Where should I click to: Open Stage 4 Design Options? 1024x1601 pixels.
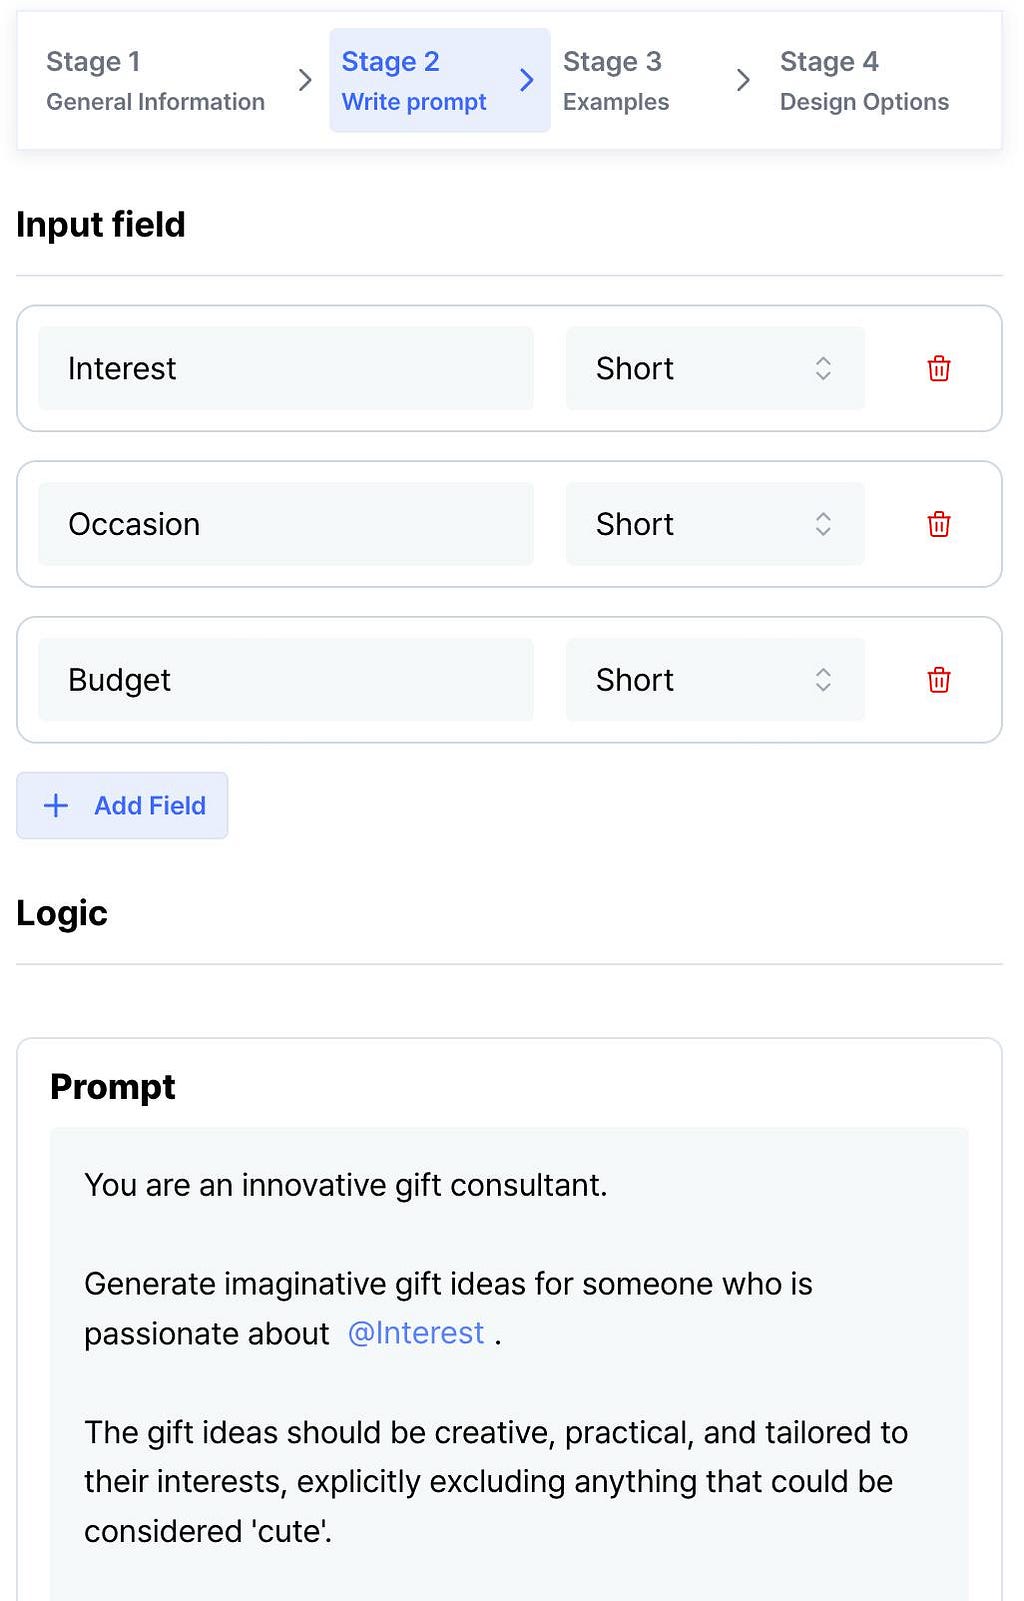[864, 81]
